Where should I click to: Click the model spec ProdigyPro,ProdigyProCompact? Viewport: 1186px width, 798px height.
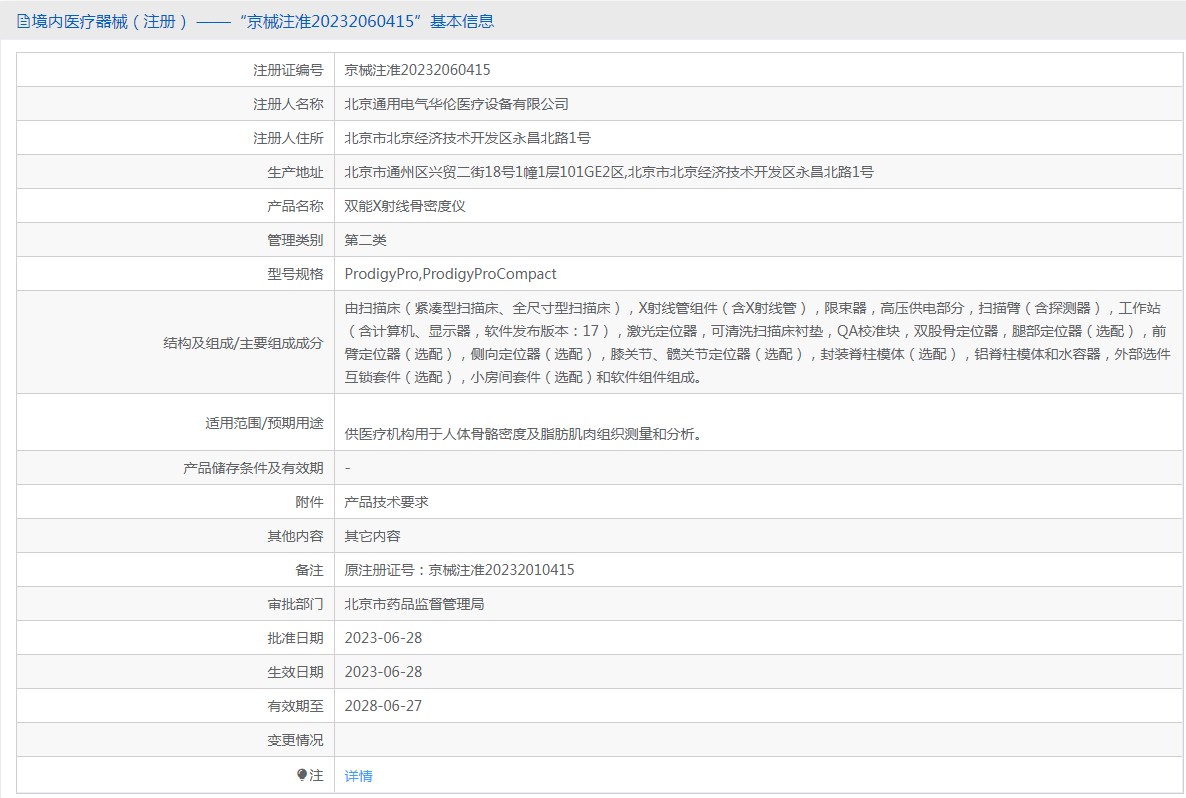click(450, 274)
